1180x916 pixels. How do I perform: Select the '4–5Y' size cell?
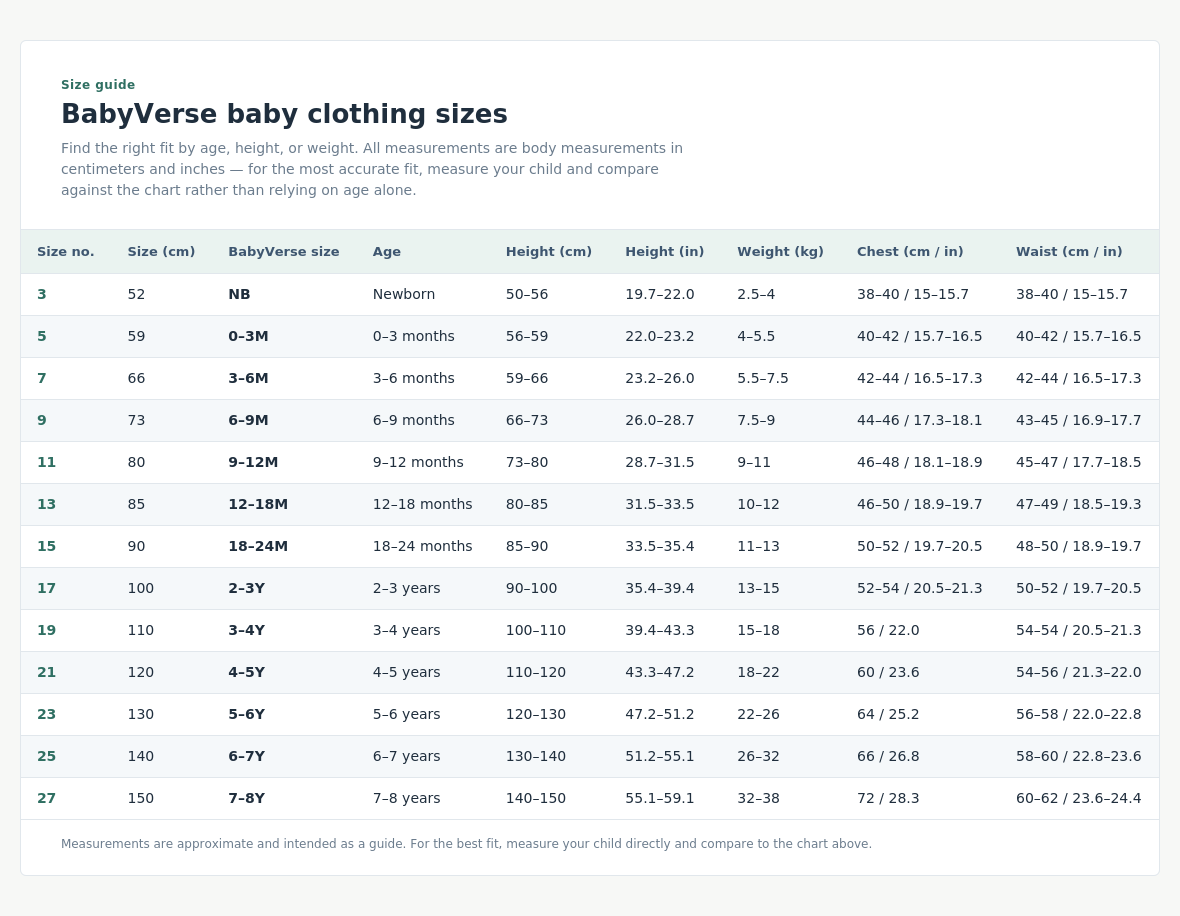[x=246, y=674]
